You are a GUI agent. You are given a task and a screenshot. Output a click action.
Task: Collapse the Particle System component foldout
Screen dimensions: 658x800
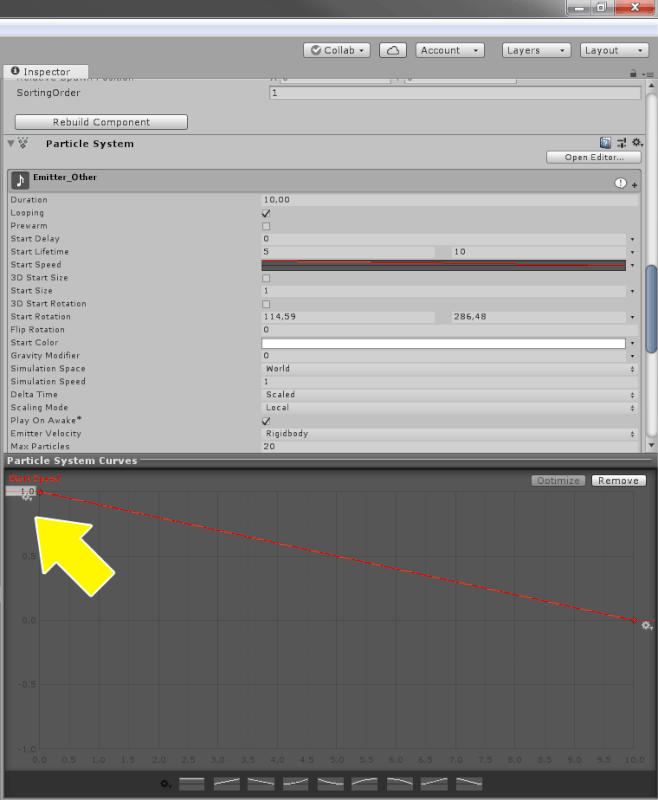pos(11,143)
